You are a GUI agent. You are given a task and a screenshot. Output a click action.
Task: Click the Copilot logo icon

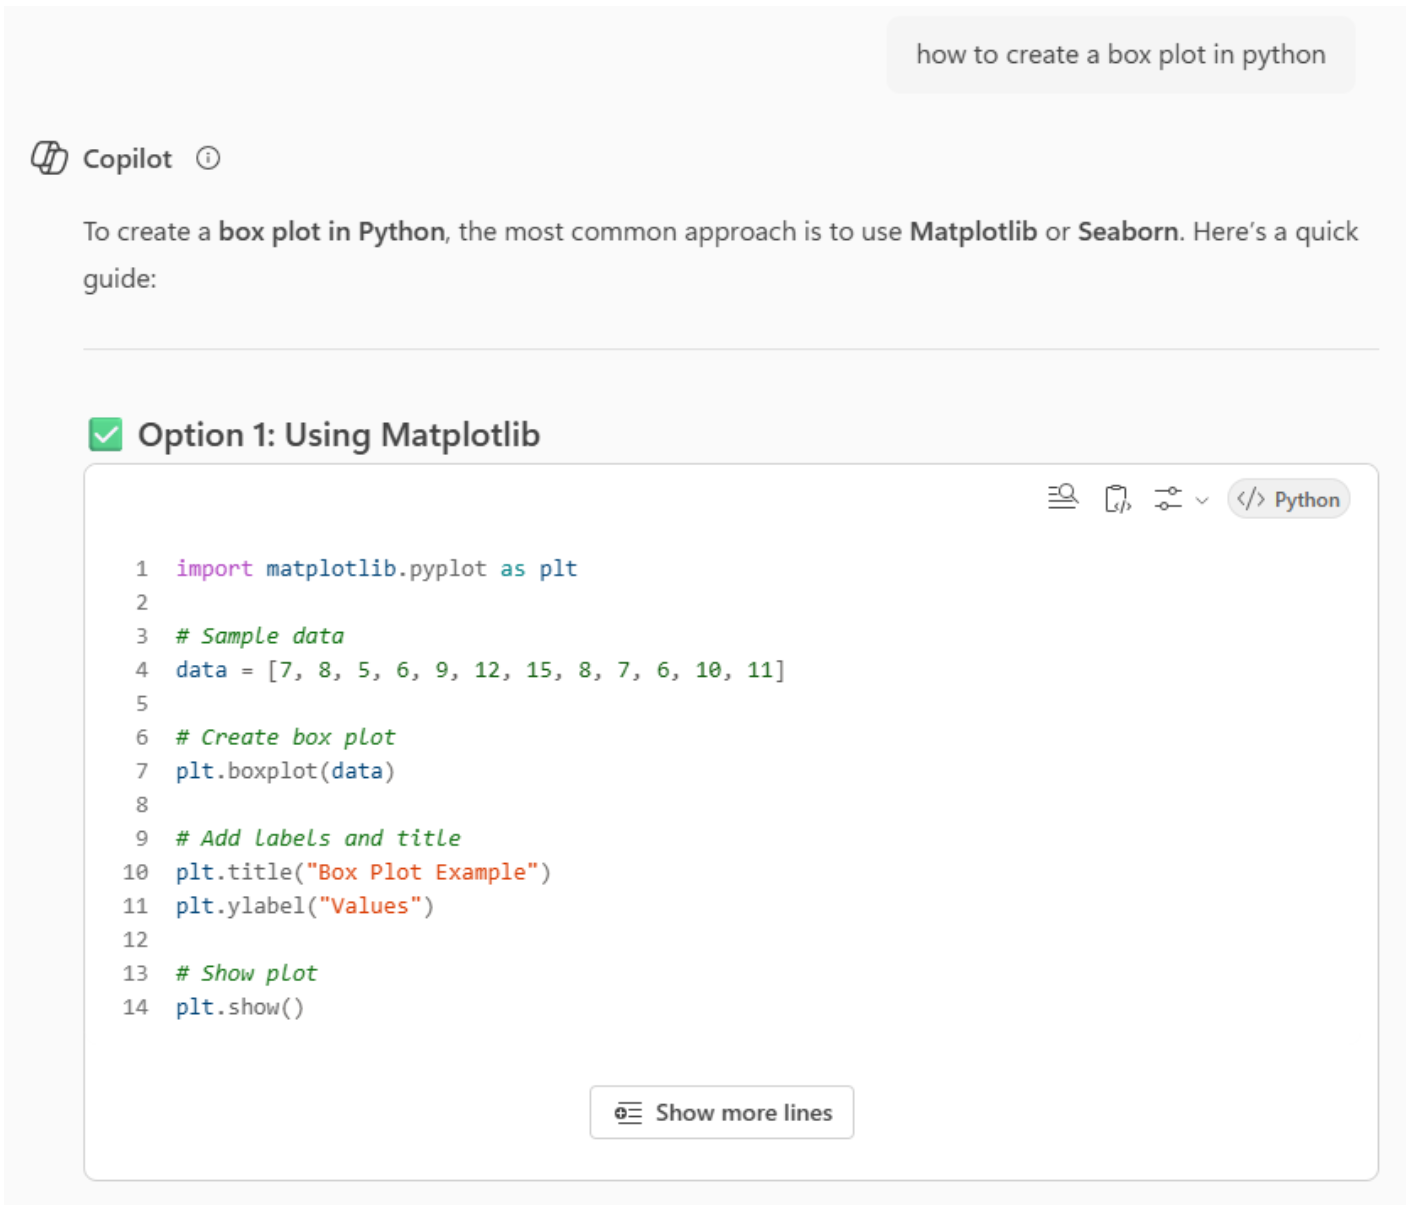coord(49,158)
